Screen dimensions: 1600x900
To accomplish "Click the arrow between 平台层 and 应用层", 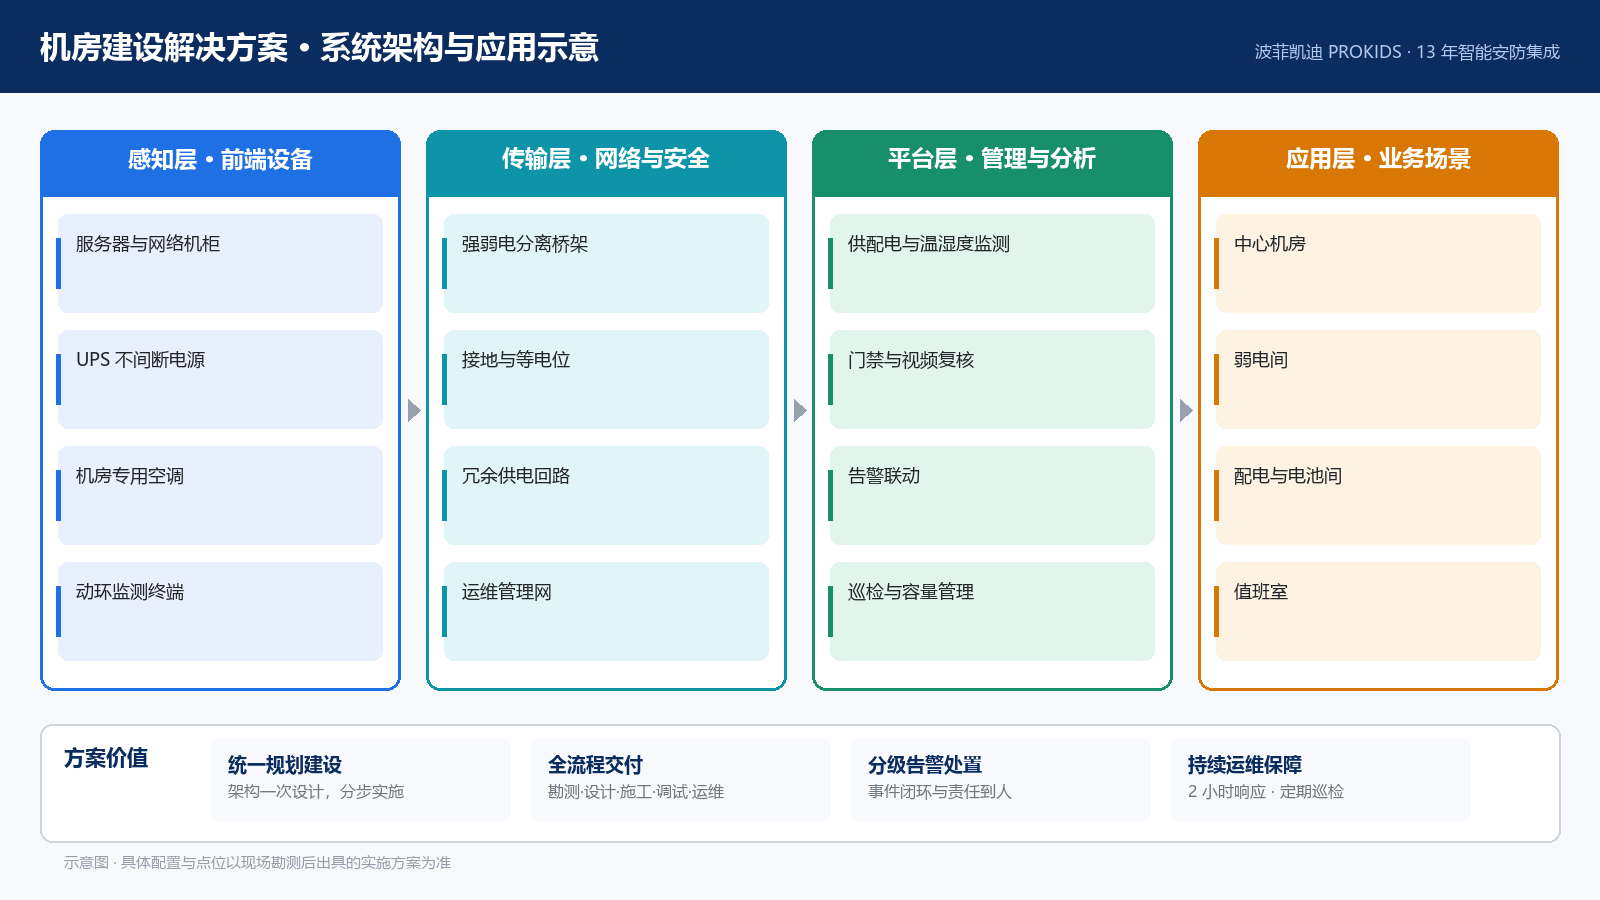I will [x=1186, y=410].
